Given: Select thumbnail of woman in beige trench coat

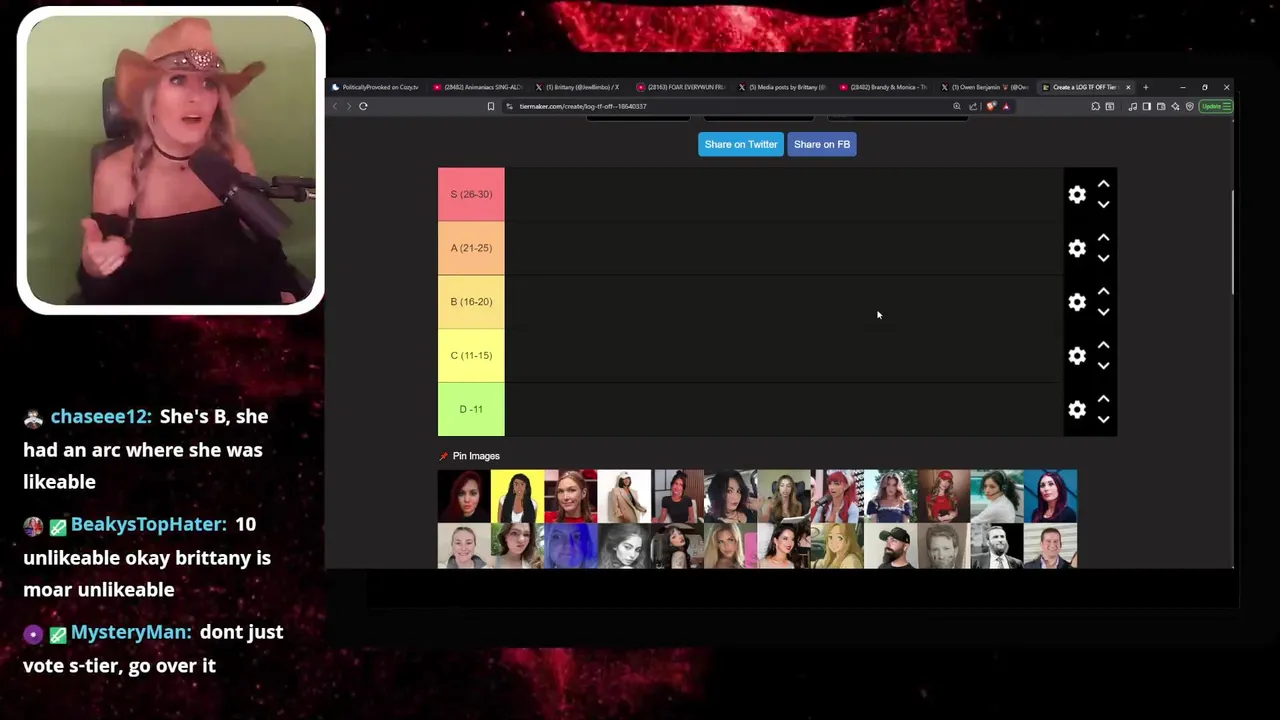Looking at the screenshot, I should pos(624,496).
